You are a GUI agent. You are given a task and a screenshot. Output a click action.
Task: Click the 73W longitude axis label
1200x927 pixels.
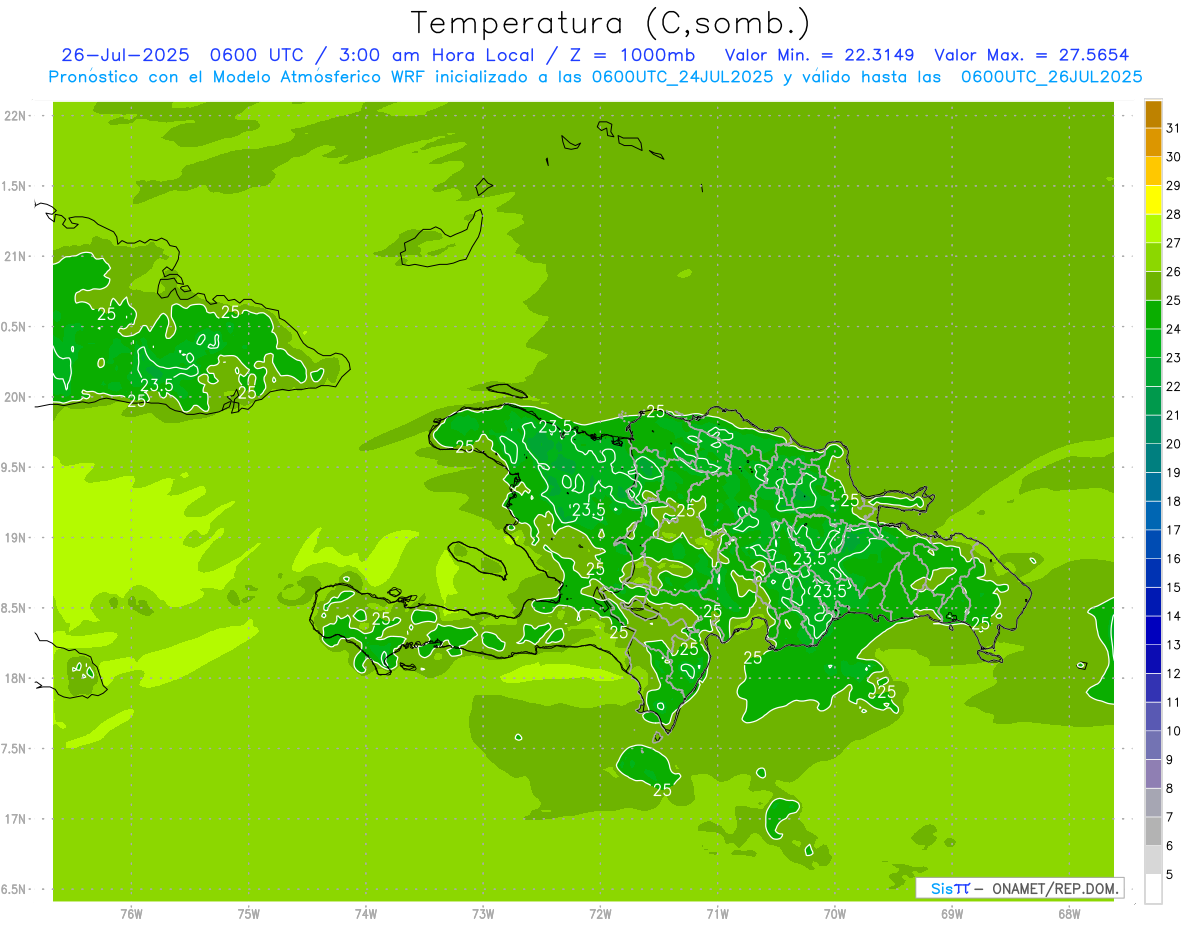(483, 914)
